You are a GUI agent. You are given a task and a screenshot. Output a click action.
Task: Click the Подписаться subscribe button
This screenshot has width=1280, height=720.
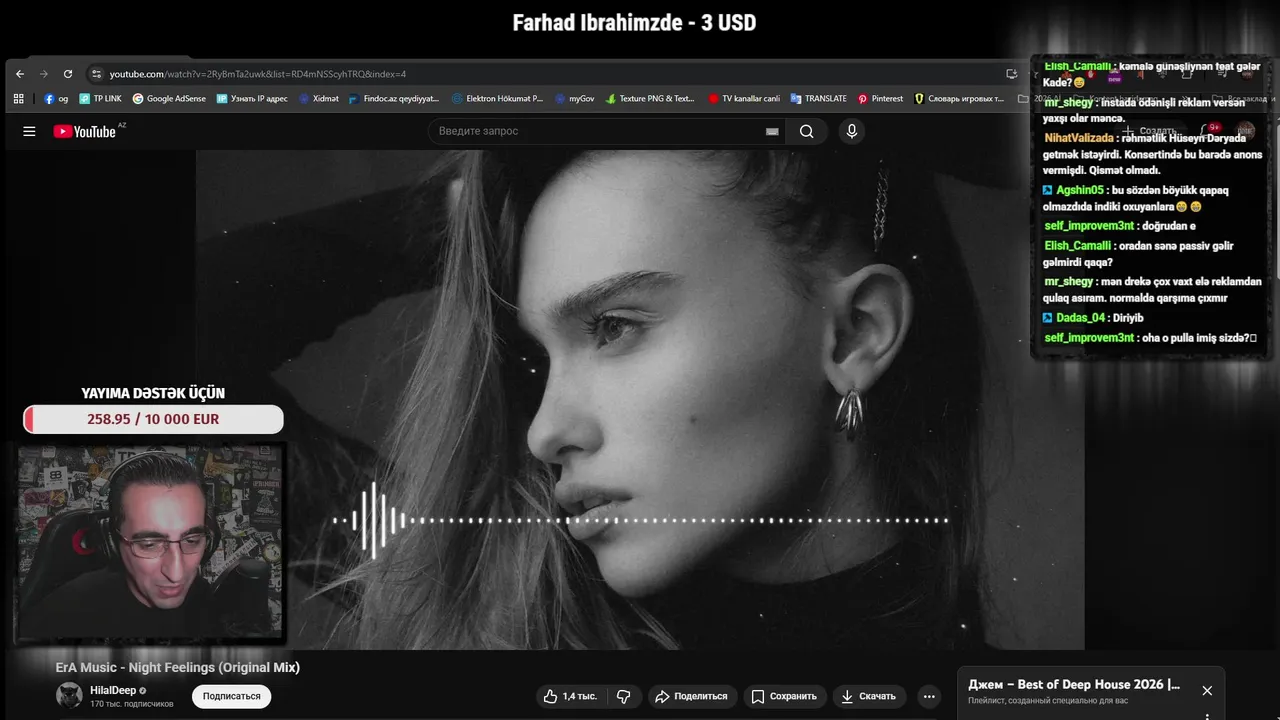[x=231, y=696]
